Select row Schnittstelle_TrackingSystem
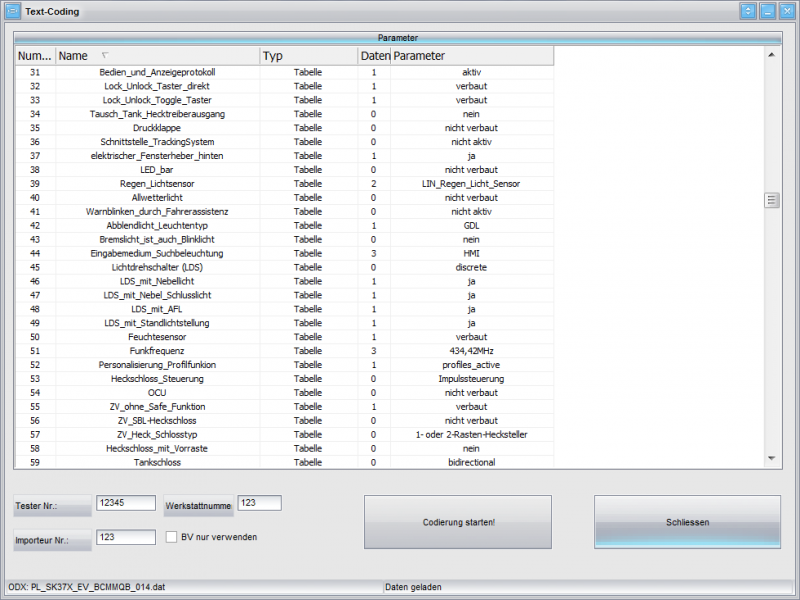Screen dimensions: 800x600 tap(285, 142)
